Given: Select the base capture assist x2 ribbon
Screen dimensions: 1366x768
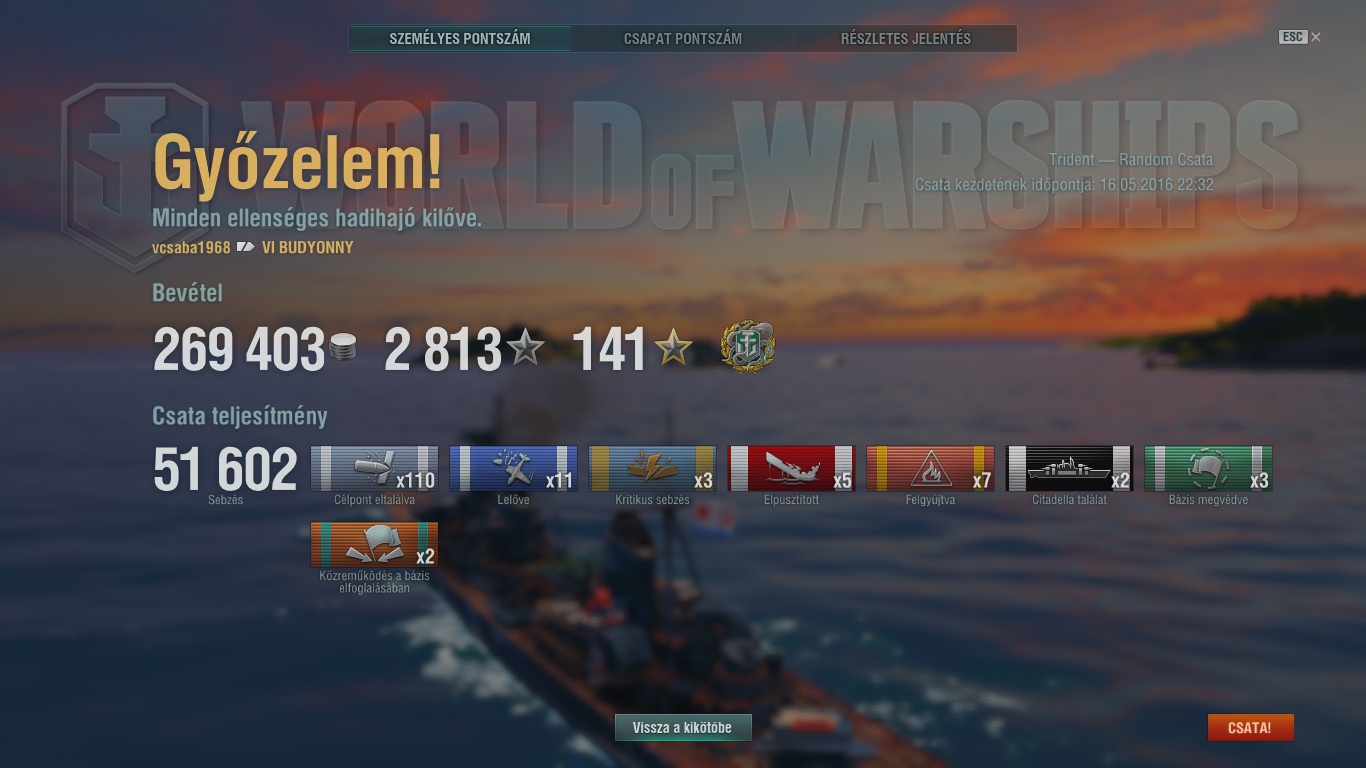Looking at the screenshot, I should [374, 544].
